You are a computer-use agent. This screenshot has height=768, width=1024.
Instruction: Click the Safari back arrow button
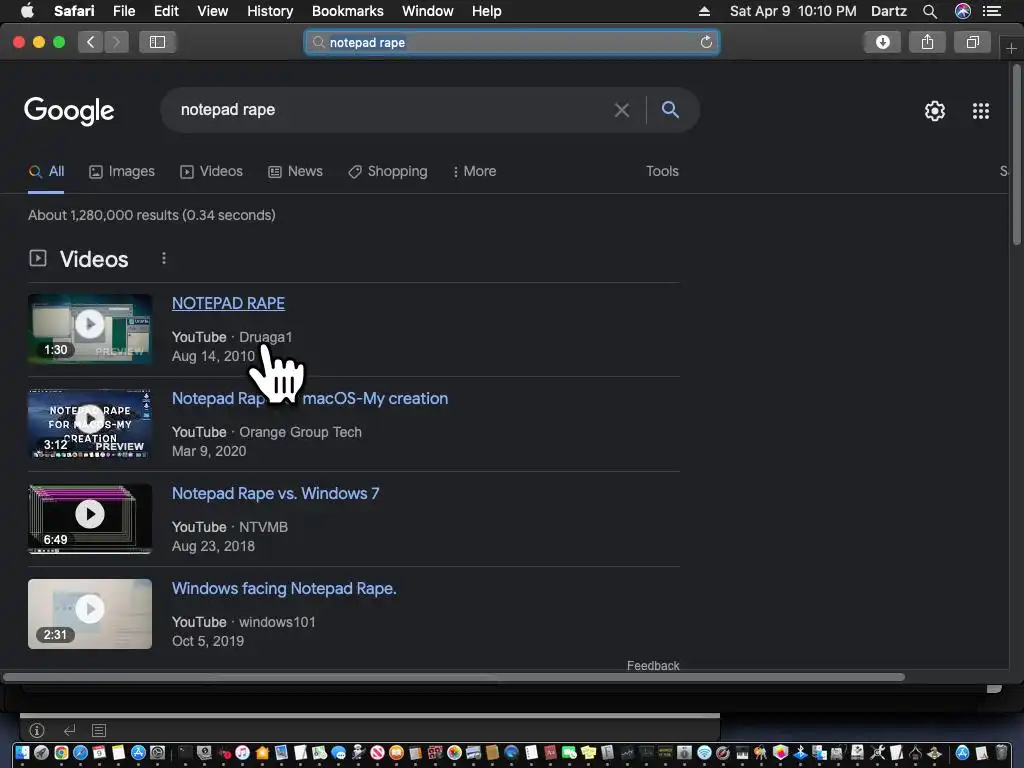91,42
